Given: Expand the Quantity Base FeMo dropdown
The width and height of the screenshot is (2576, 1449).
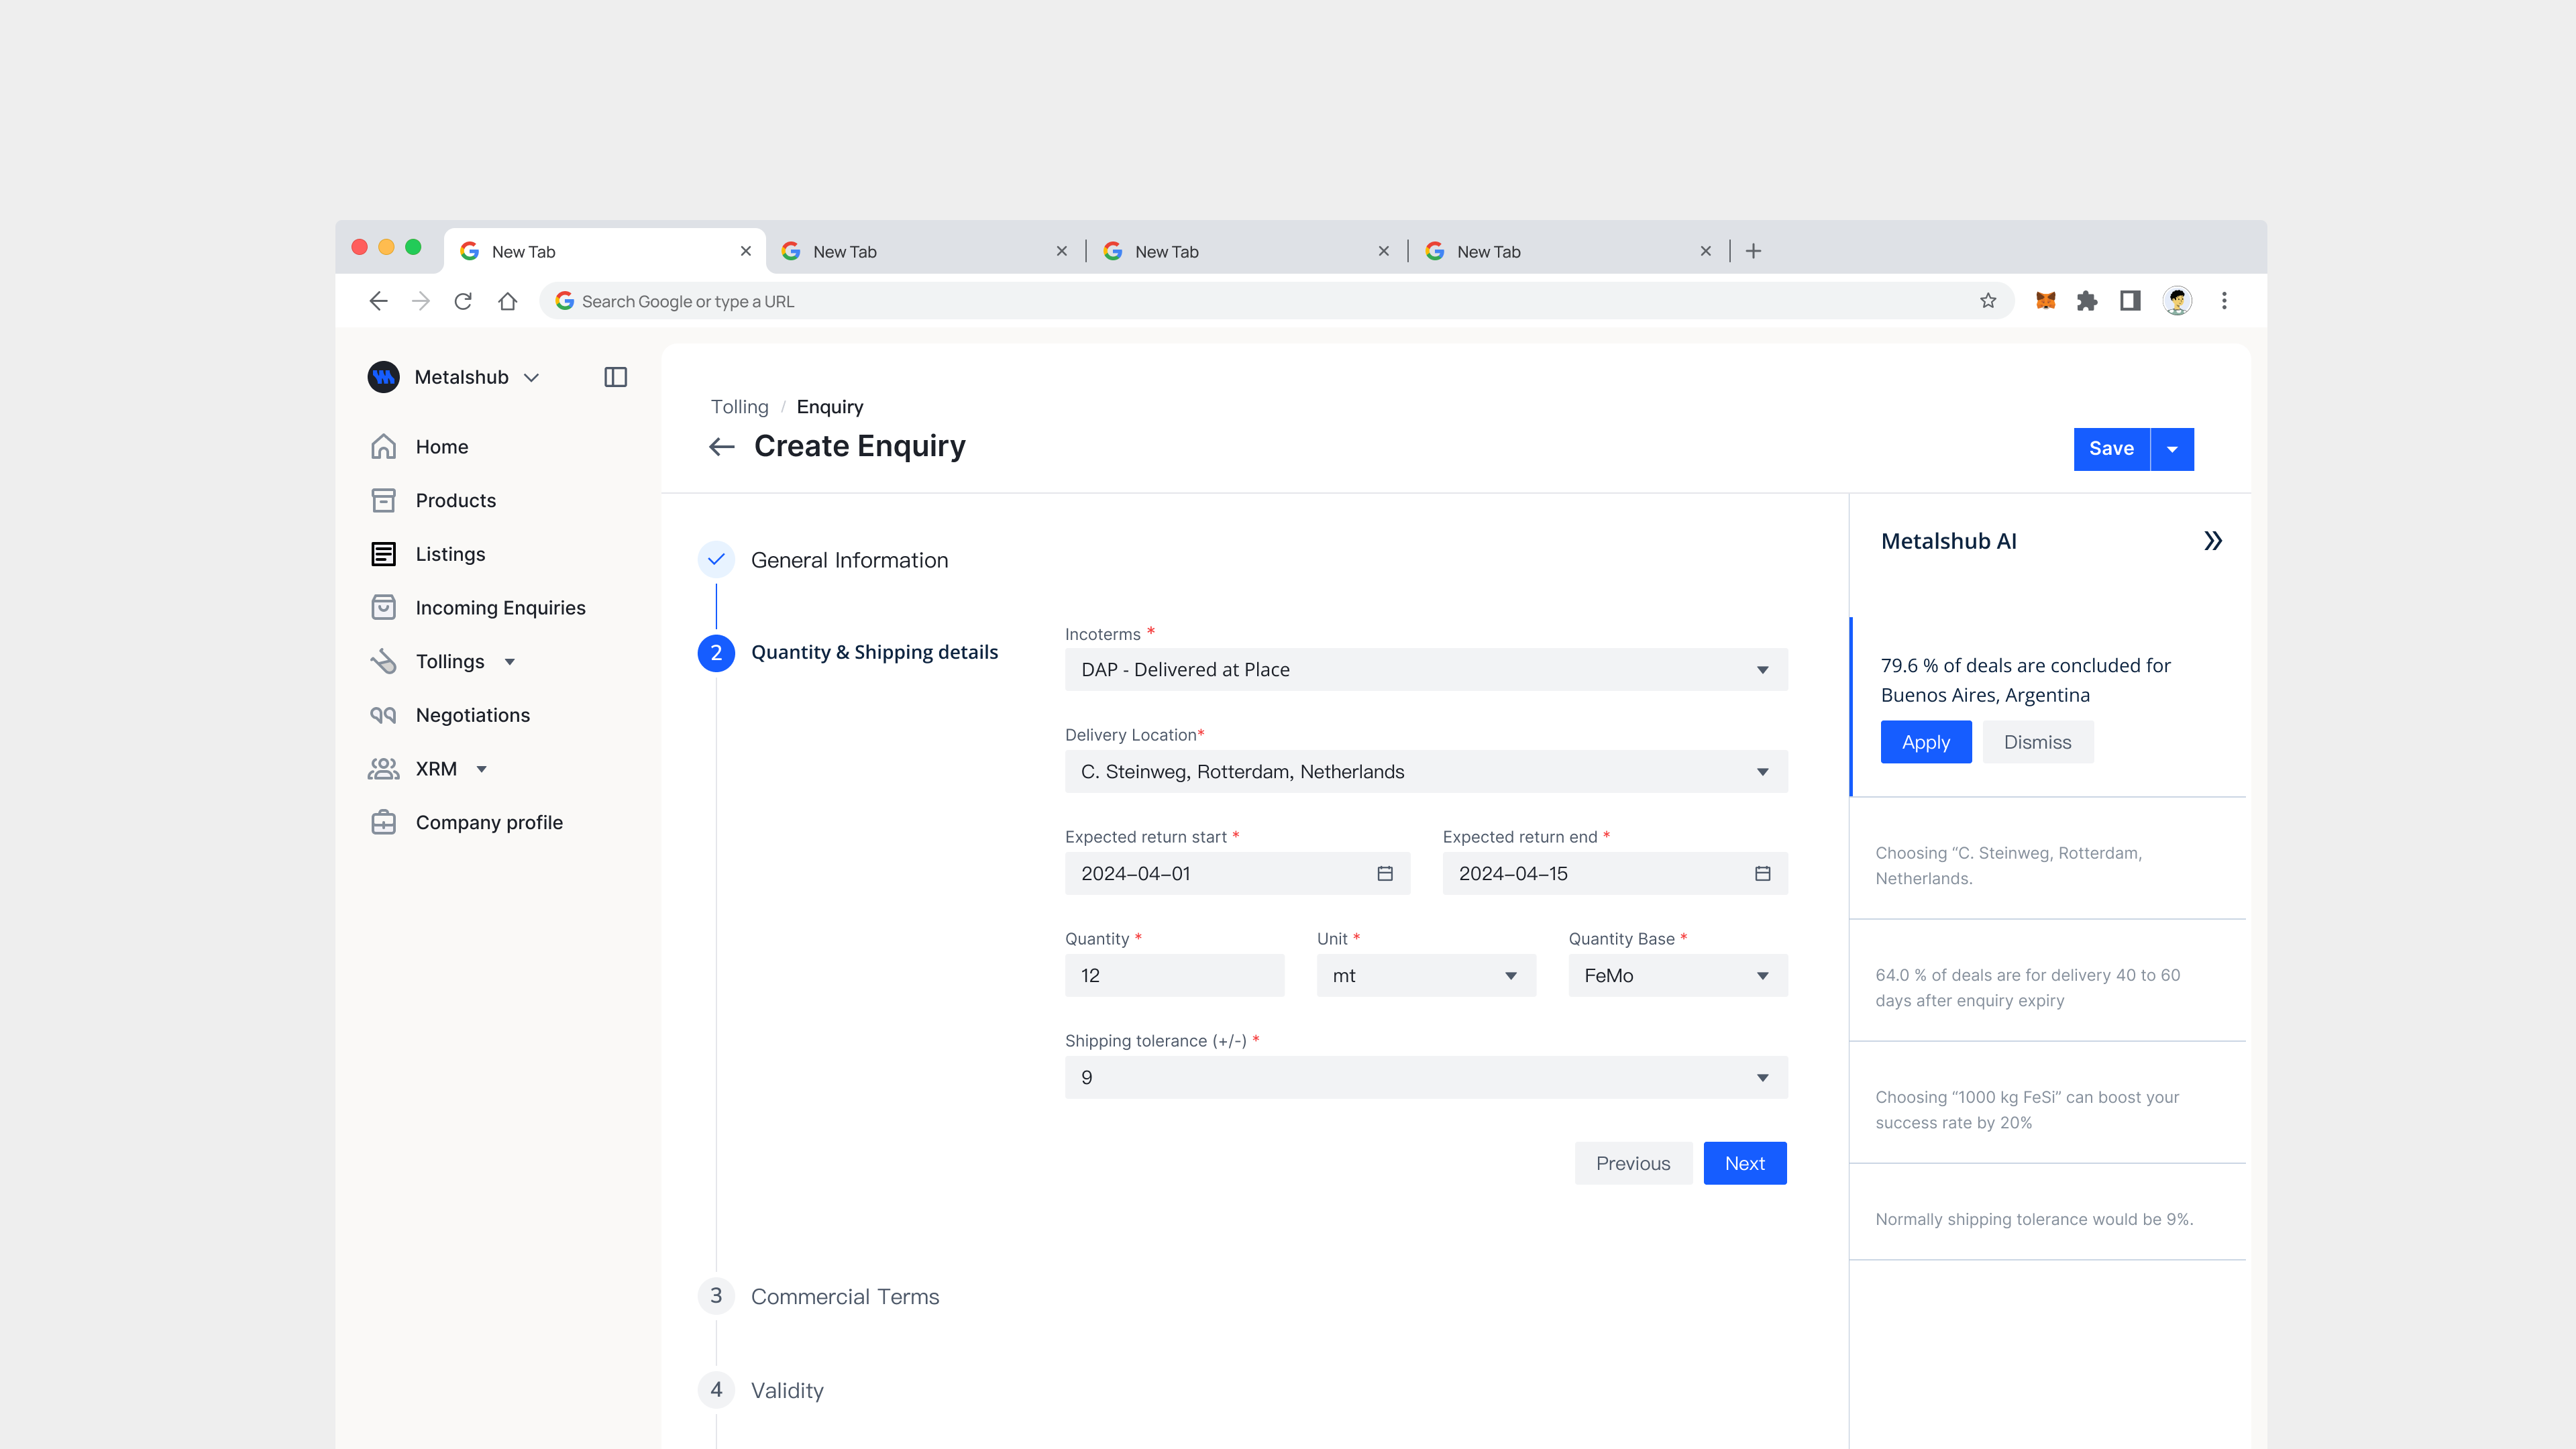Looking at the screenshot, I should tap(1677, 975).
